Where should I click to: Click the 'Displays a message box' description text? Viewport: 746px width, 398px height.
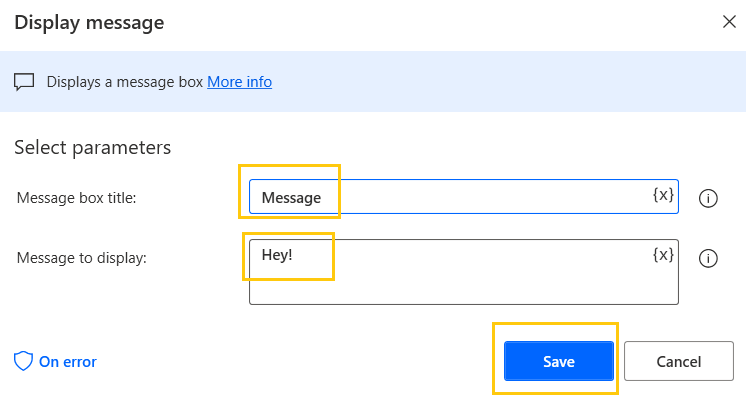(x=125, y=82)
